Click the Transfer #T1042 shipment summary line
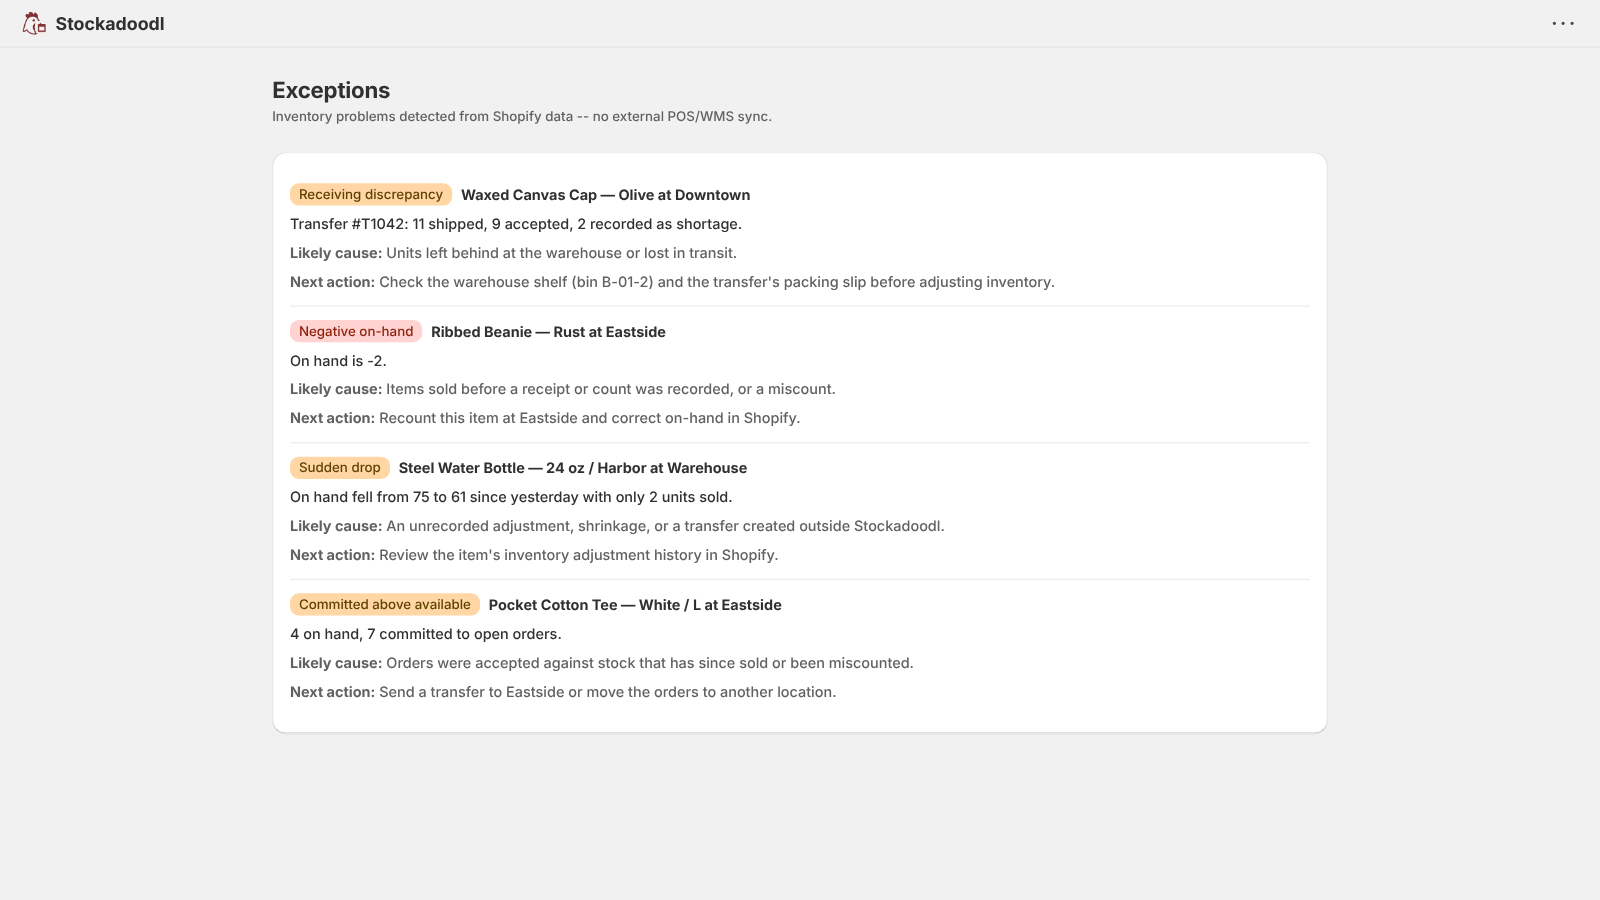 (516, 224)
